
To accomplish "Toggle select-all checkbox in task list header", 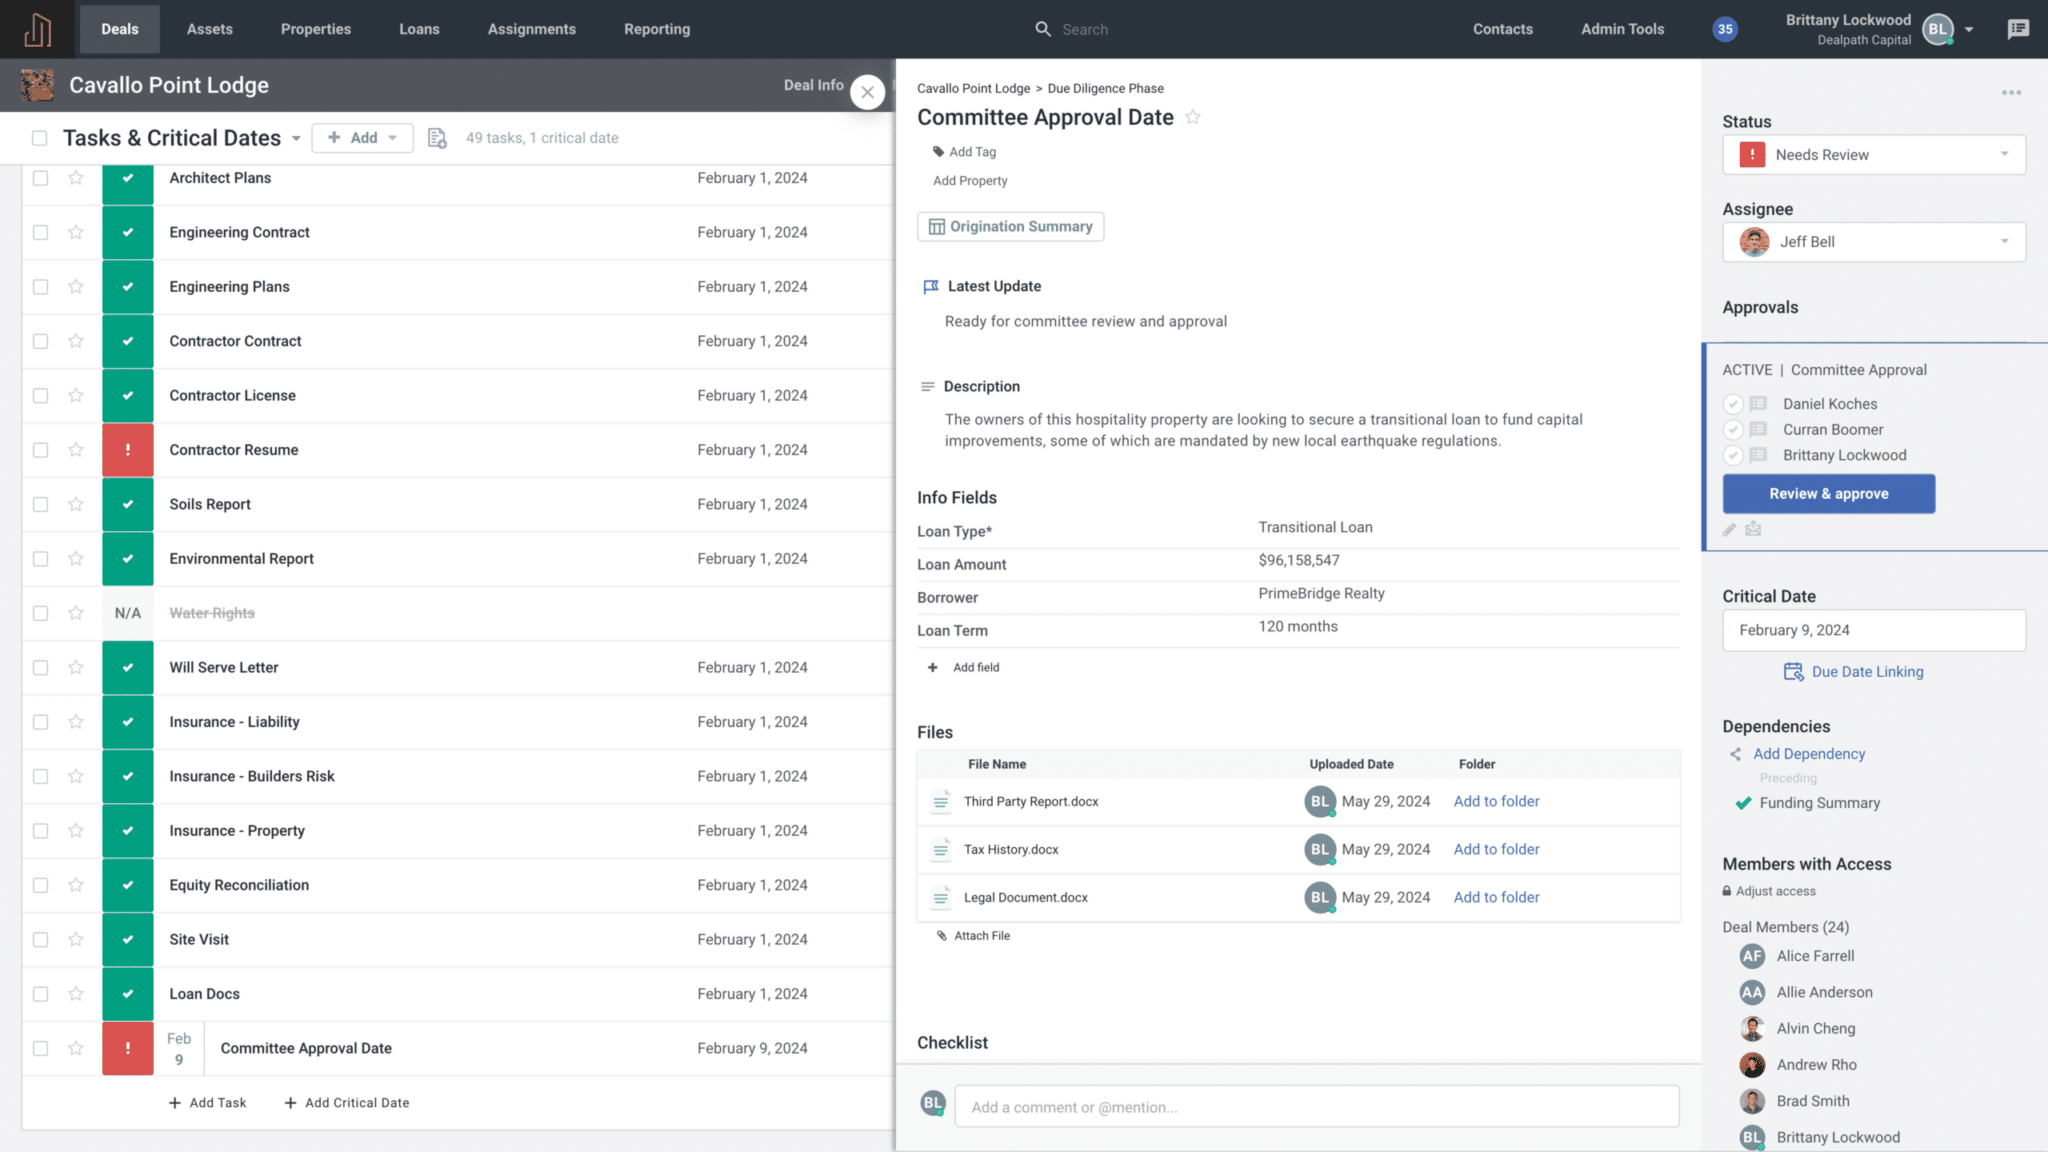I will coord(39,137).
